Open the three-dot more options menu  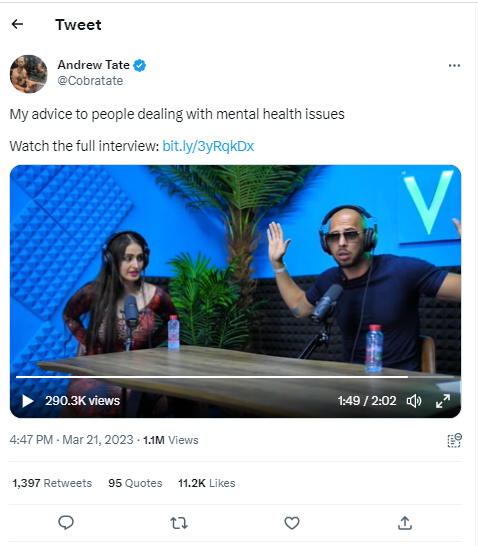click(x=454, y=65)
